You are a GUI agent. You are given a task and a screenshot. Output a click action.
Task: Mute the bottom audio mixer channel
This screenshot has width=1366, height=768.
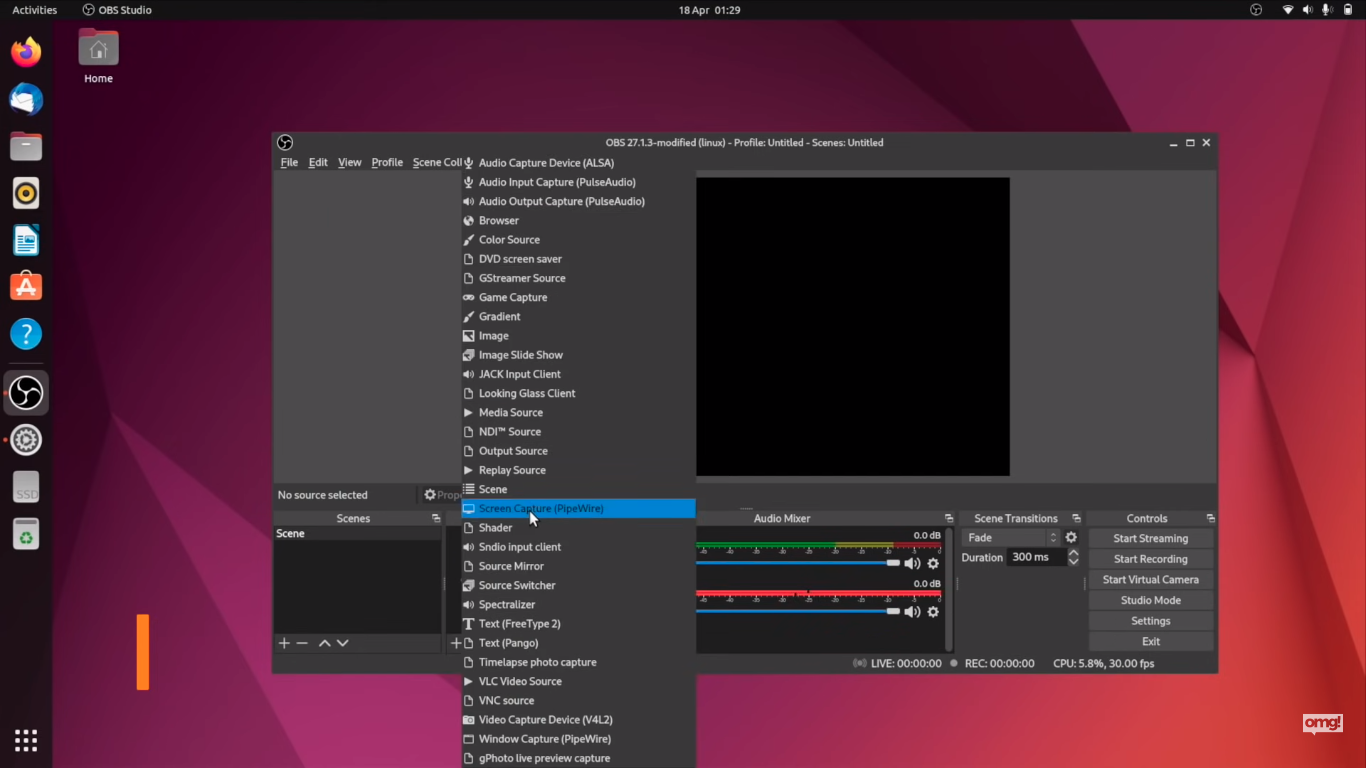click(x=912, y=612)
